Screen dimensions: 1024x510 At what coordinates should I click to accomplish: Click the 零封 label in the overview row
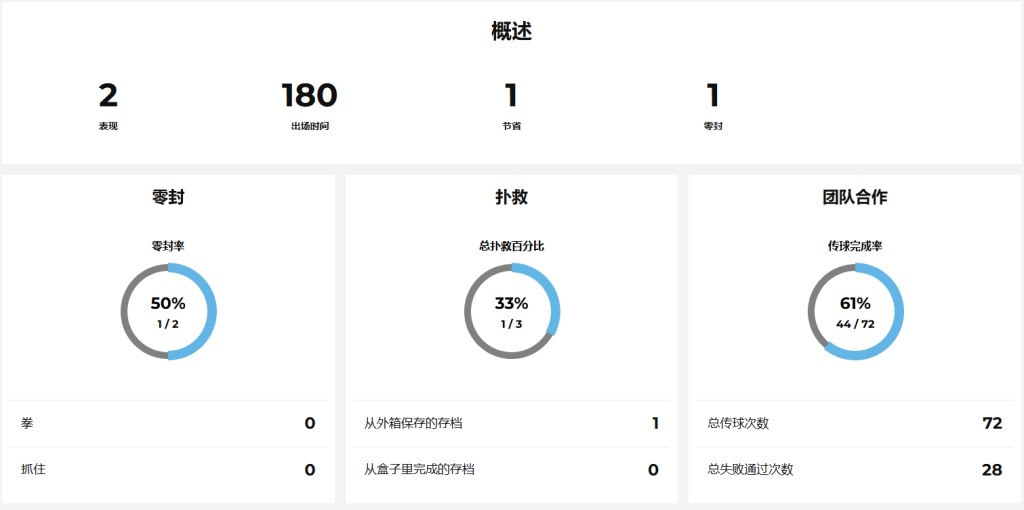713,127
